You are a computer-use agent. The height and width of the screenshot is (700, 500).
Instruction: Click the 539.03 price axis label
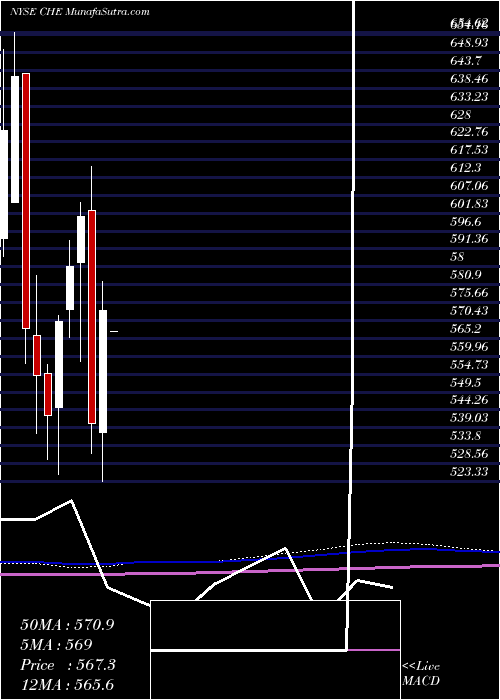click(x=469, y=417)
